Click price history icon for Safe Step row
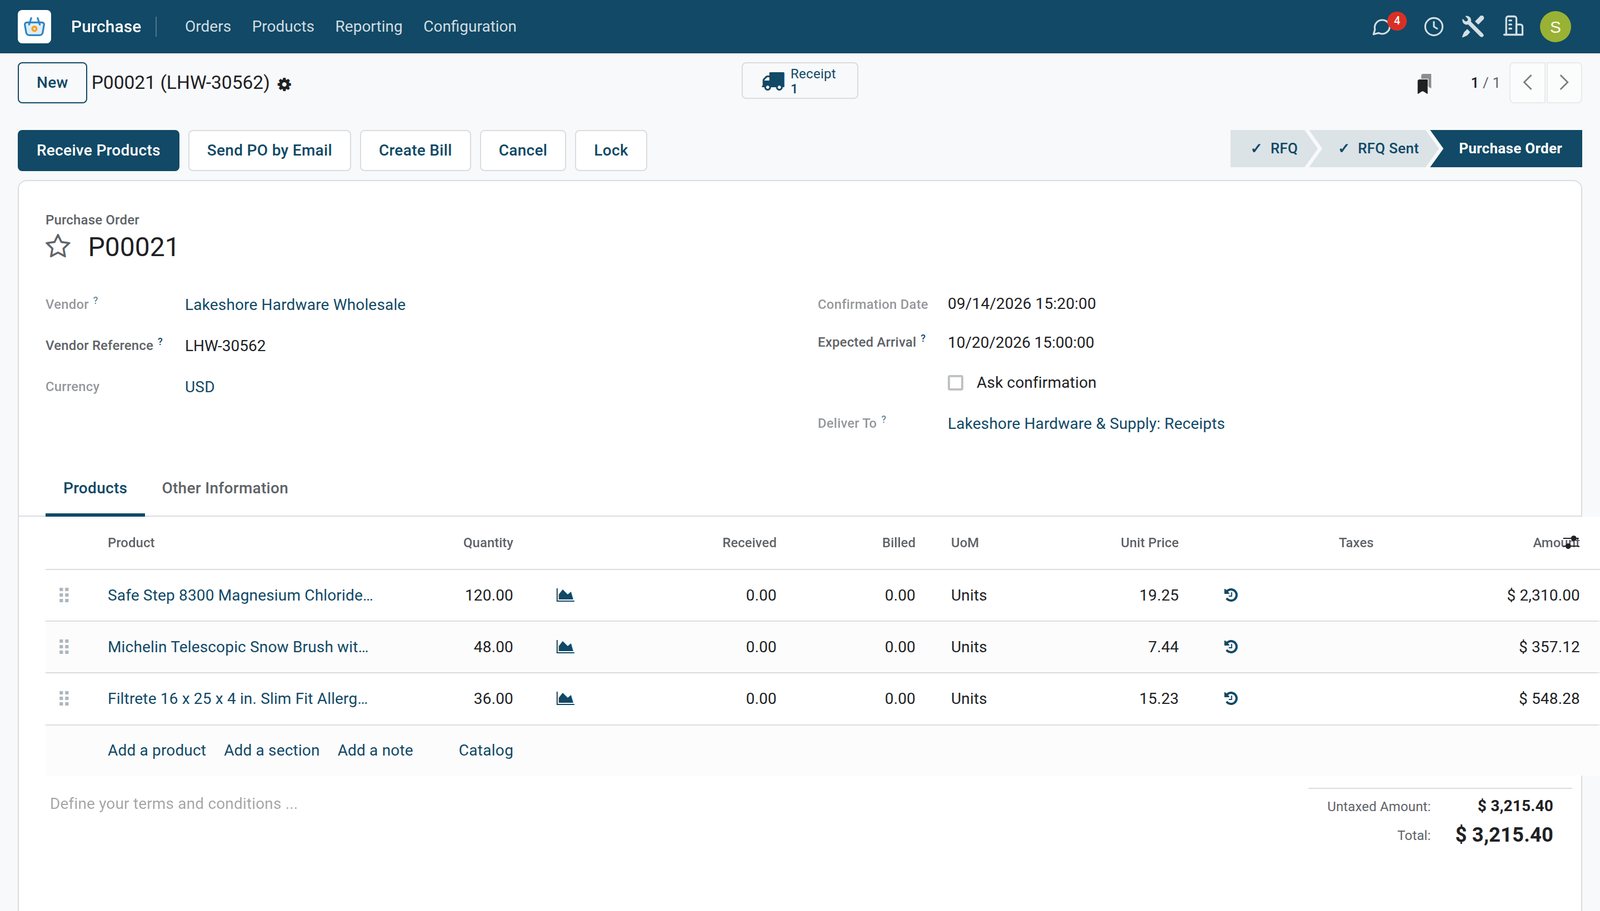The height and width of the screenshot is (911, 1600). pos(1231,595)
